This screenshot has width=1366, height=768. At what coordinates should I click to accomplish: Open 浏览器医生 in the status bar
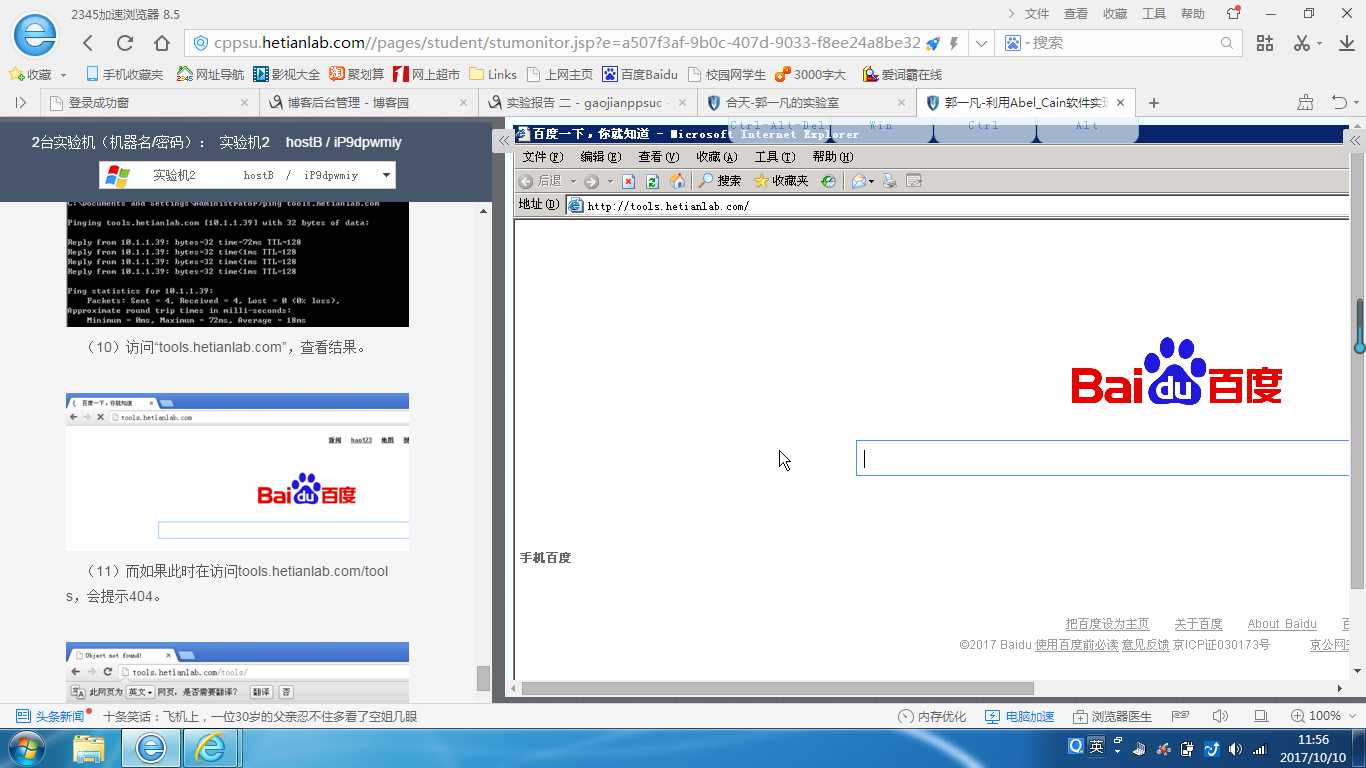pyautogui.click(x=1112, y=716)
